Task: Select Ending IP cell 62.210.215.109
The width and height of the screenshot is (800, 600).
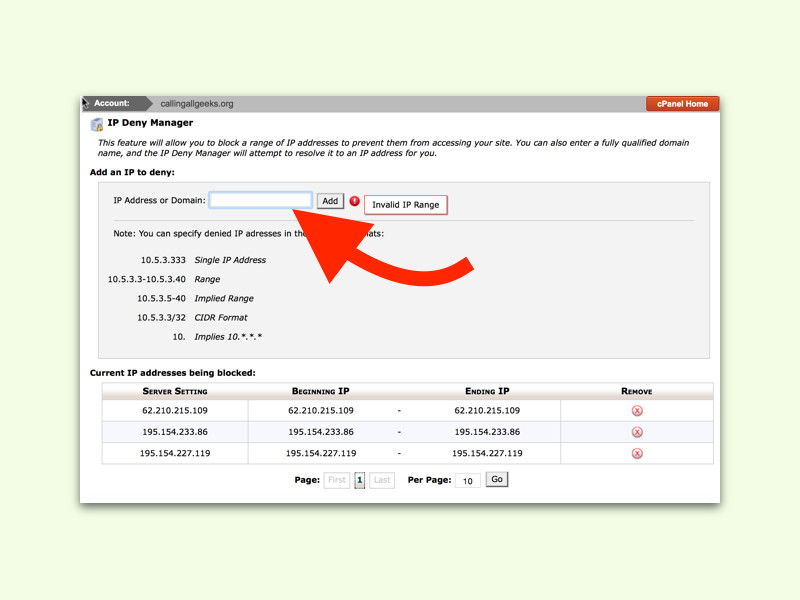Action: point(487,411)
